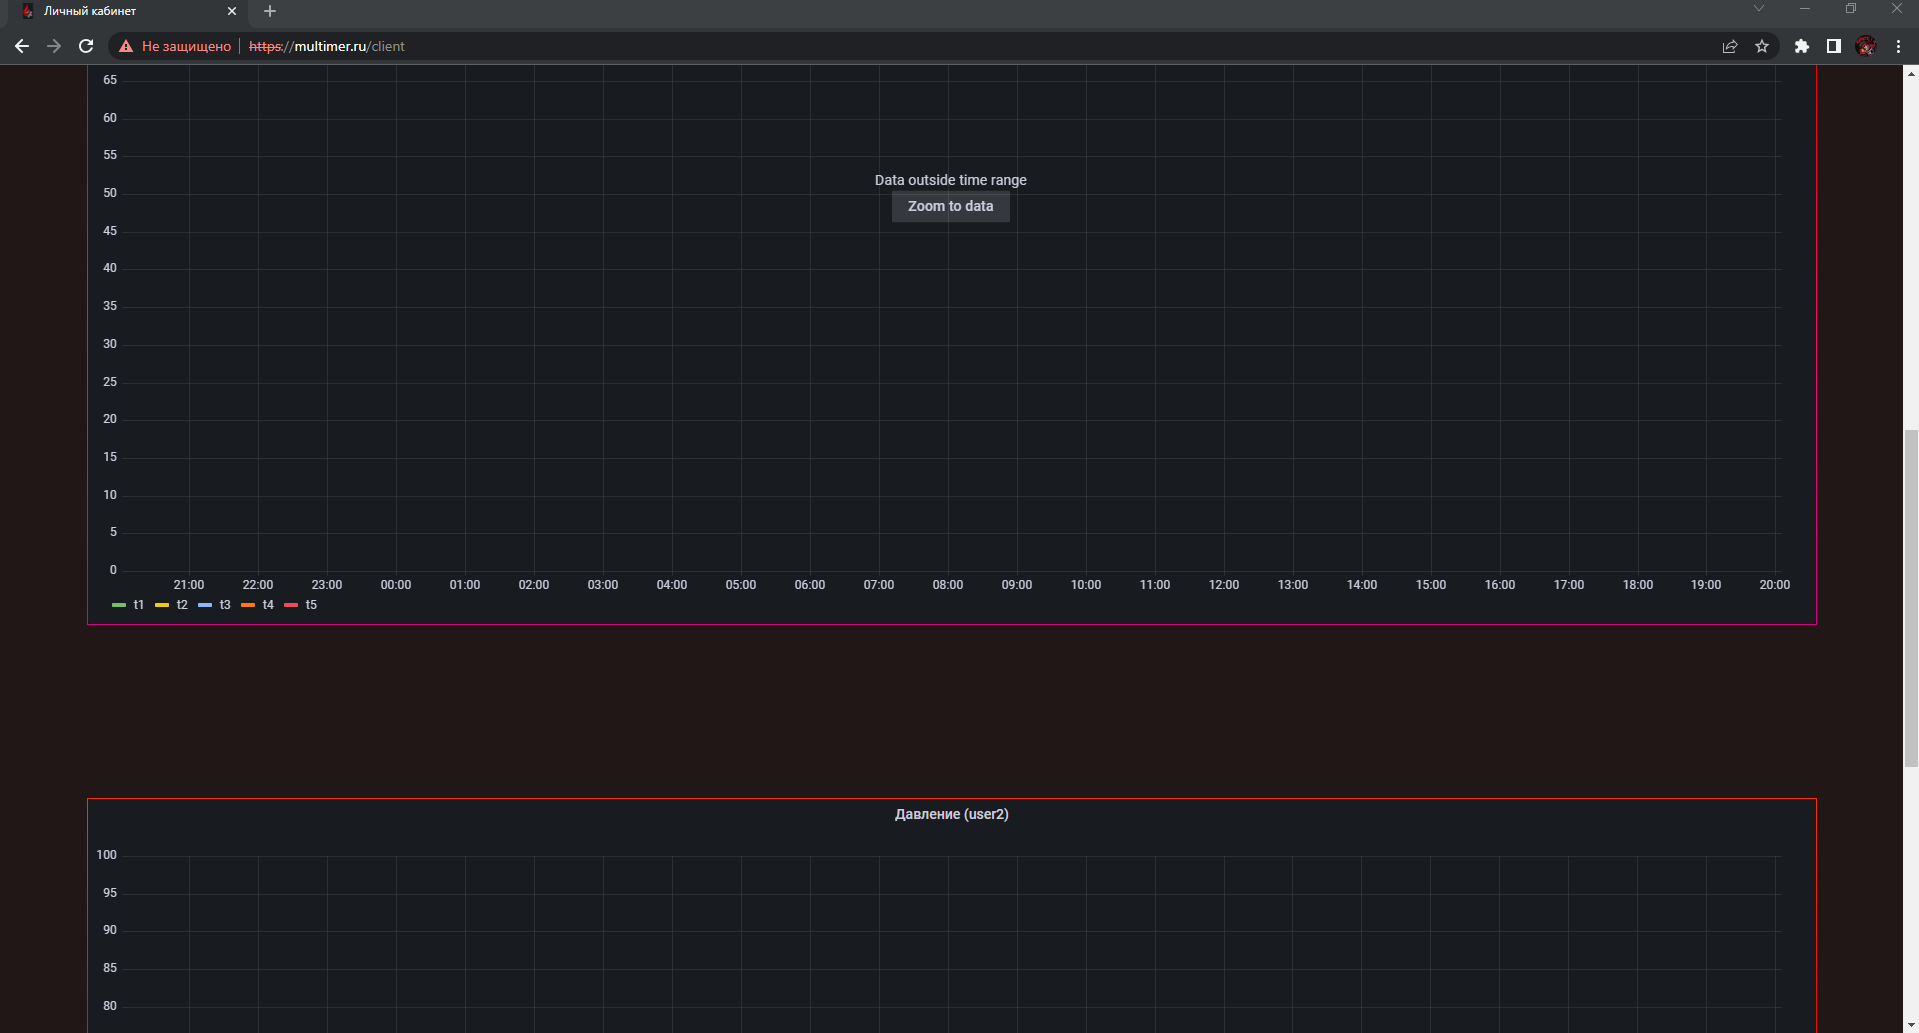1919x1033 pixels.
Task: Click the Zoom to data button
Action: coord(950,206)
